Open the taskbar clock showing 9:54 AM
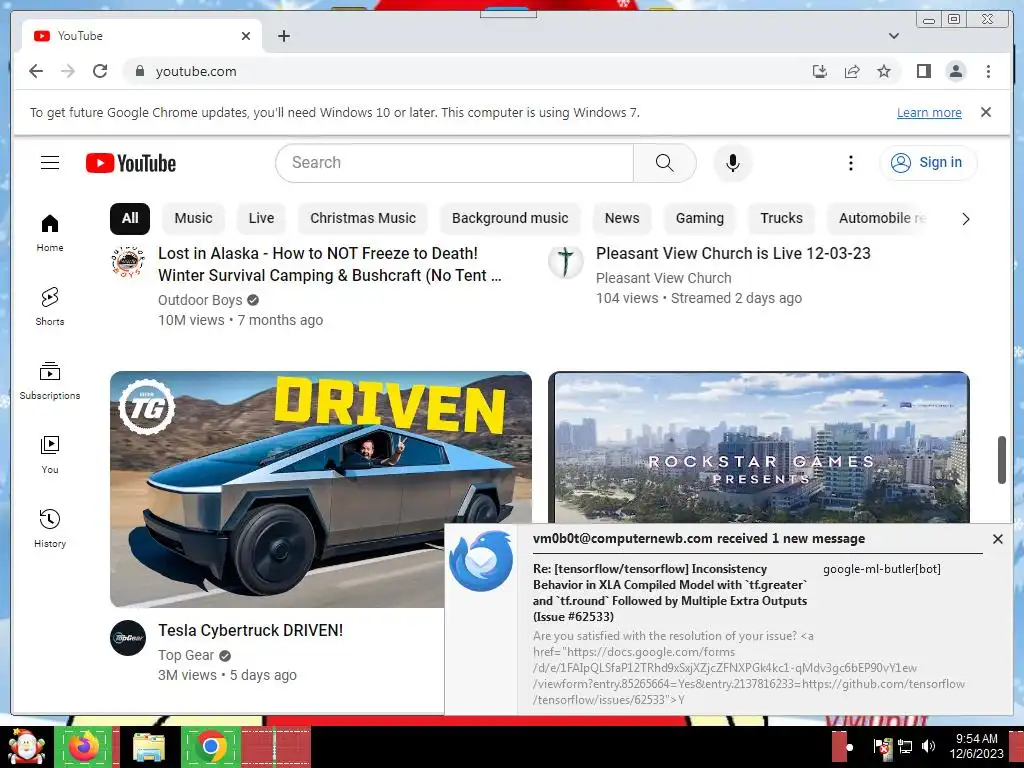Screen dimensions: 1024x768 coord(976,746)
